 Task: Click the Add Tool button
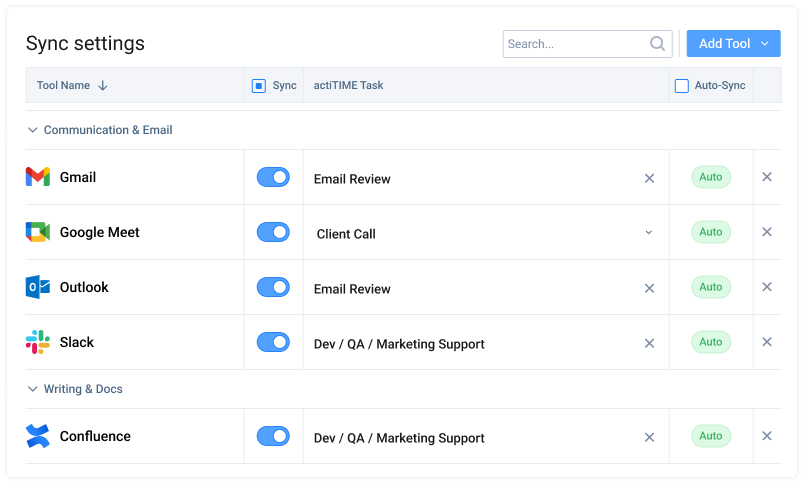733,44
